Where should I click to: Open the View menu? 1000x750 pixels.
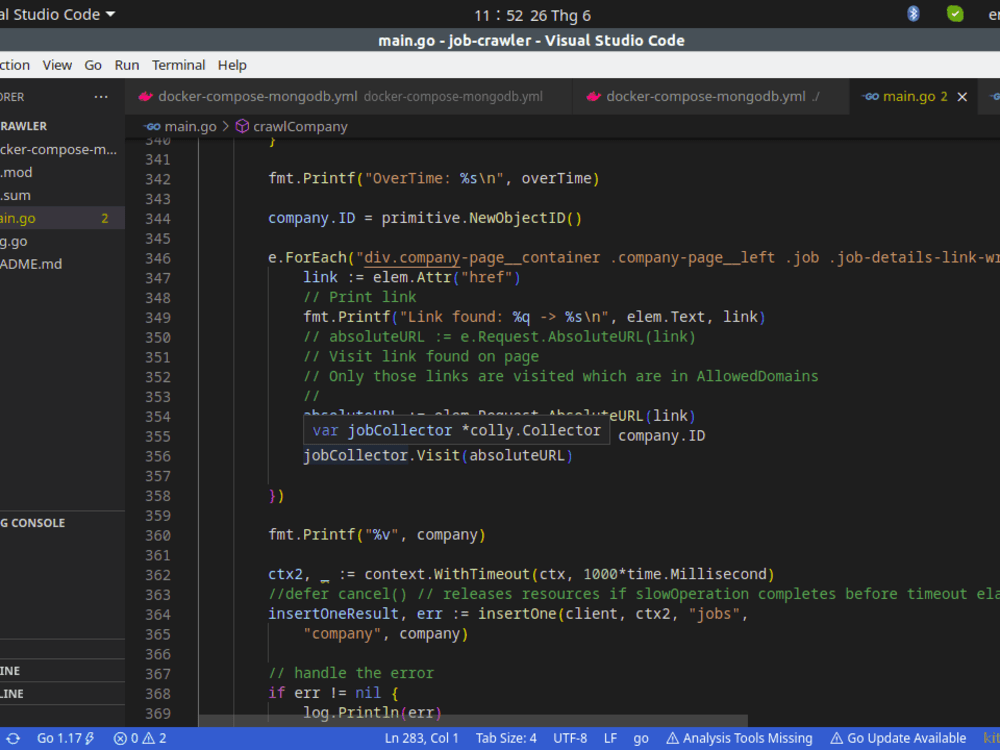[x=57, y=65]
